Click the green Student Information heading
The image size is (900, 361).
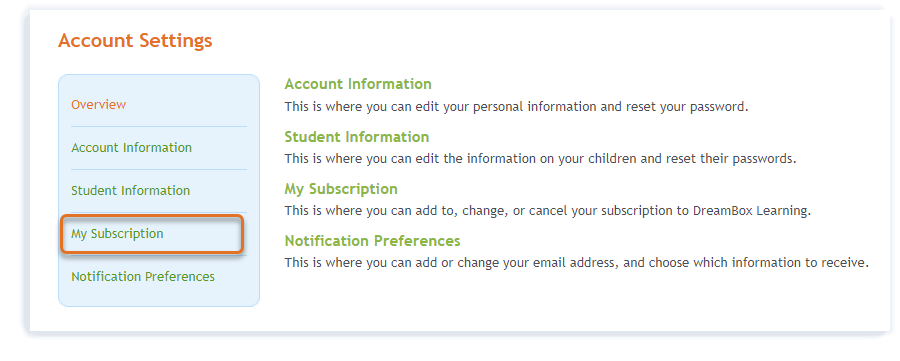coord(357,137)
